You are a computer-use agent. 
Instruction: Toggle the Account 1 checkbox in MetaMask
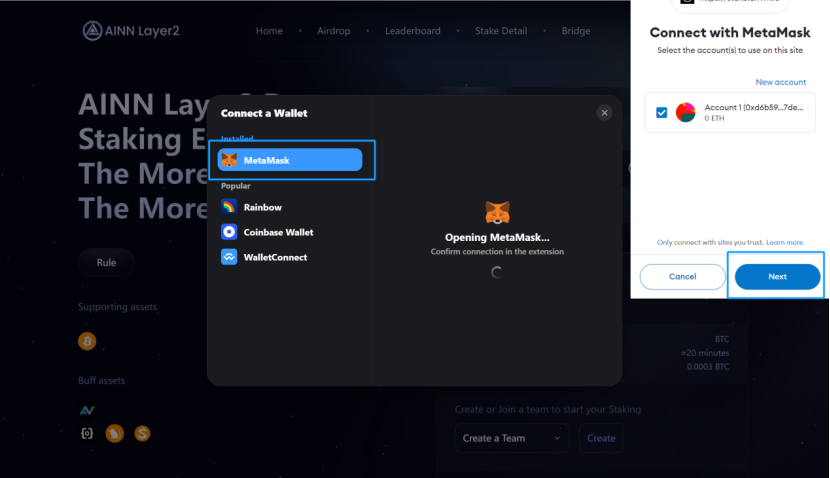click(661, 112)
